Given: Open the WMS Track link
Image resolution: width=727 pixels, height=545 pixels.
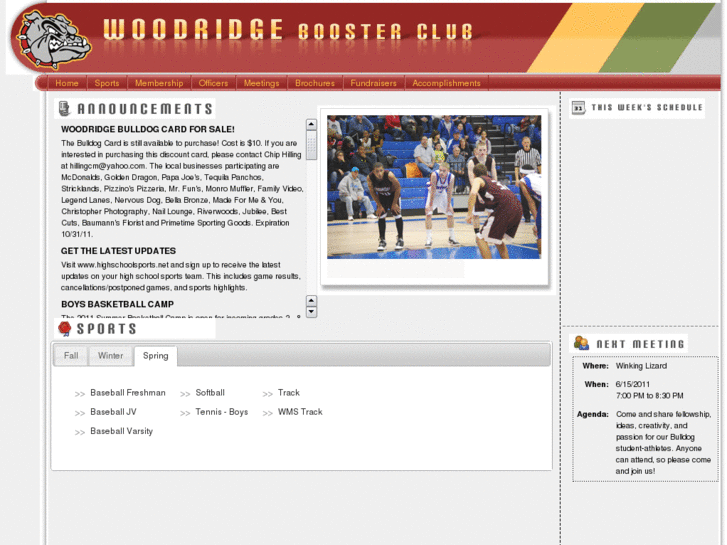Looking at the screenshot, I should (300, 412).
